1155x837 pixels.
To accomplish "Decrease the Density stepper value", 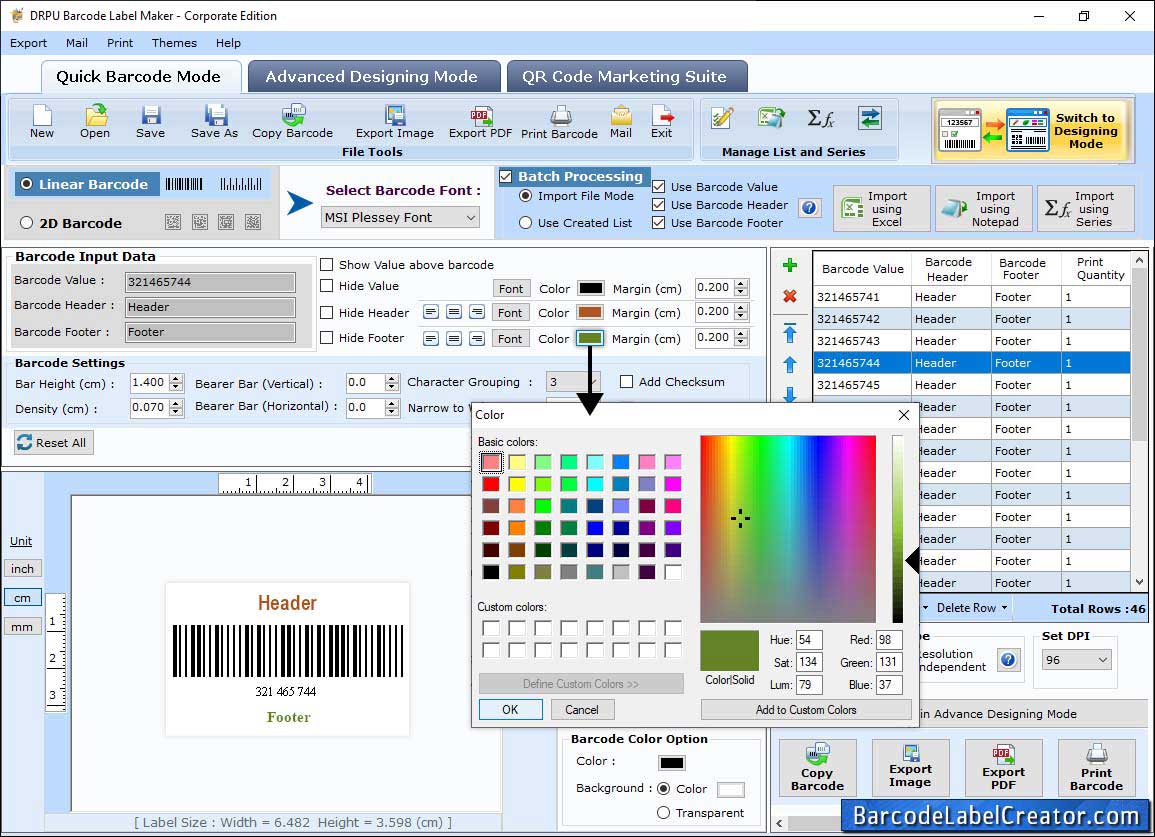I will pyautogui.click(x=175, y=412).
